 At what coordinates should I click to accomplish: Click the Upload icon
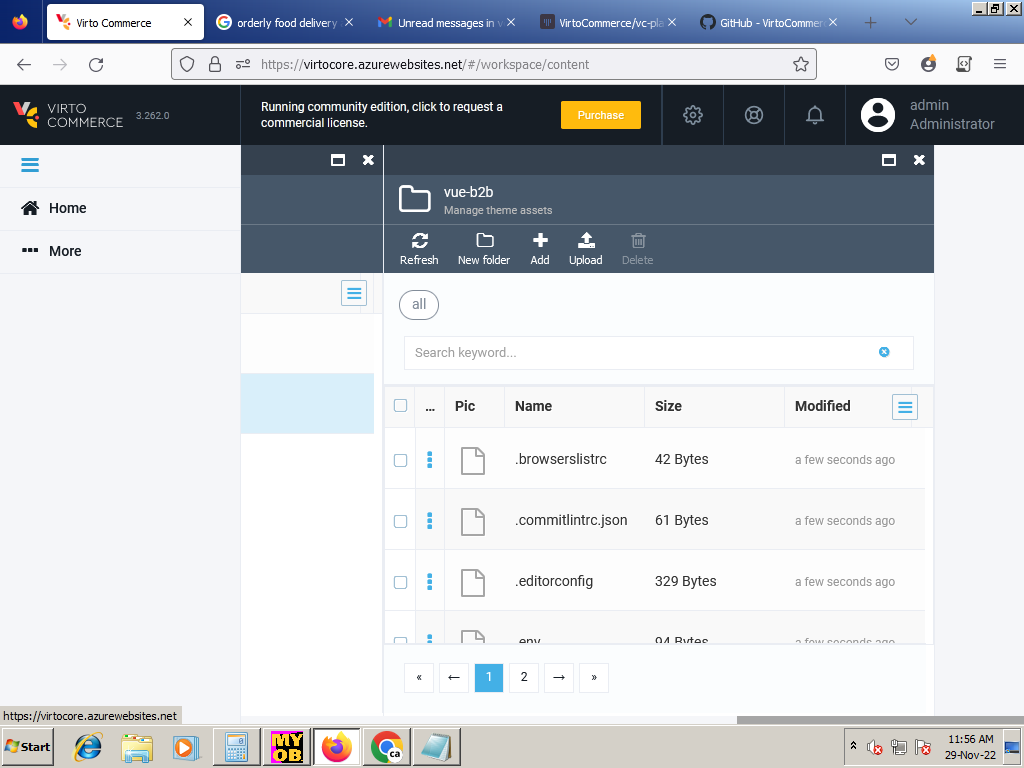coord(586,241)
